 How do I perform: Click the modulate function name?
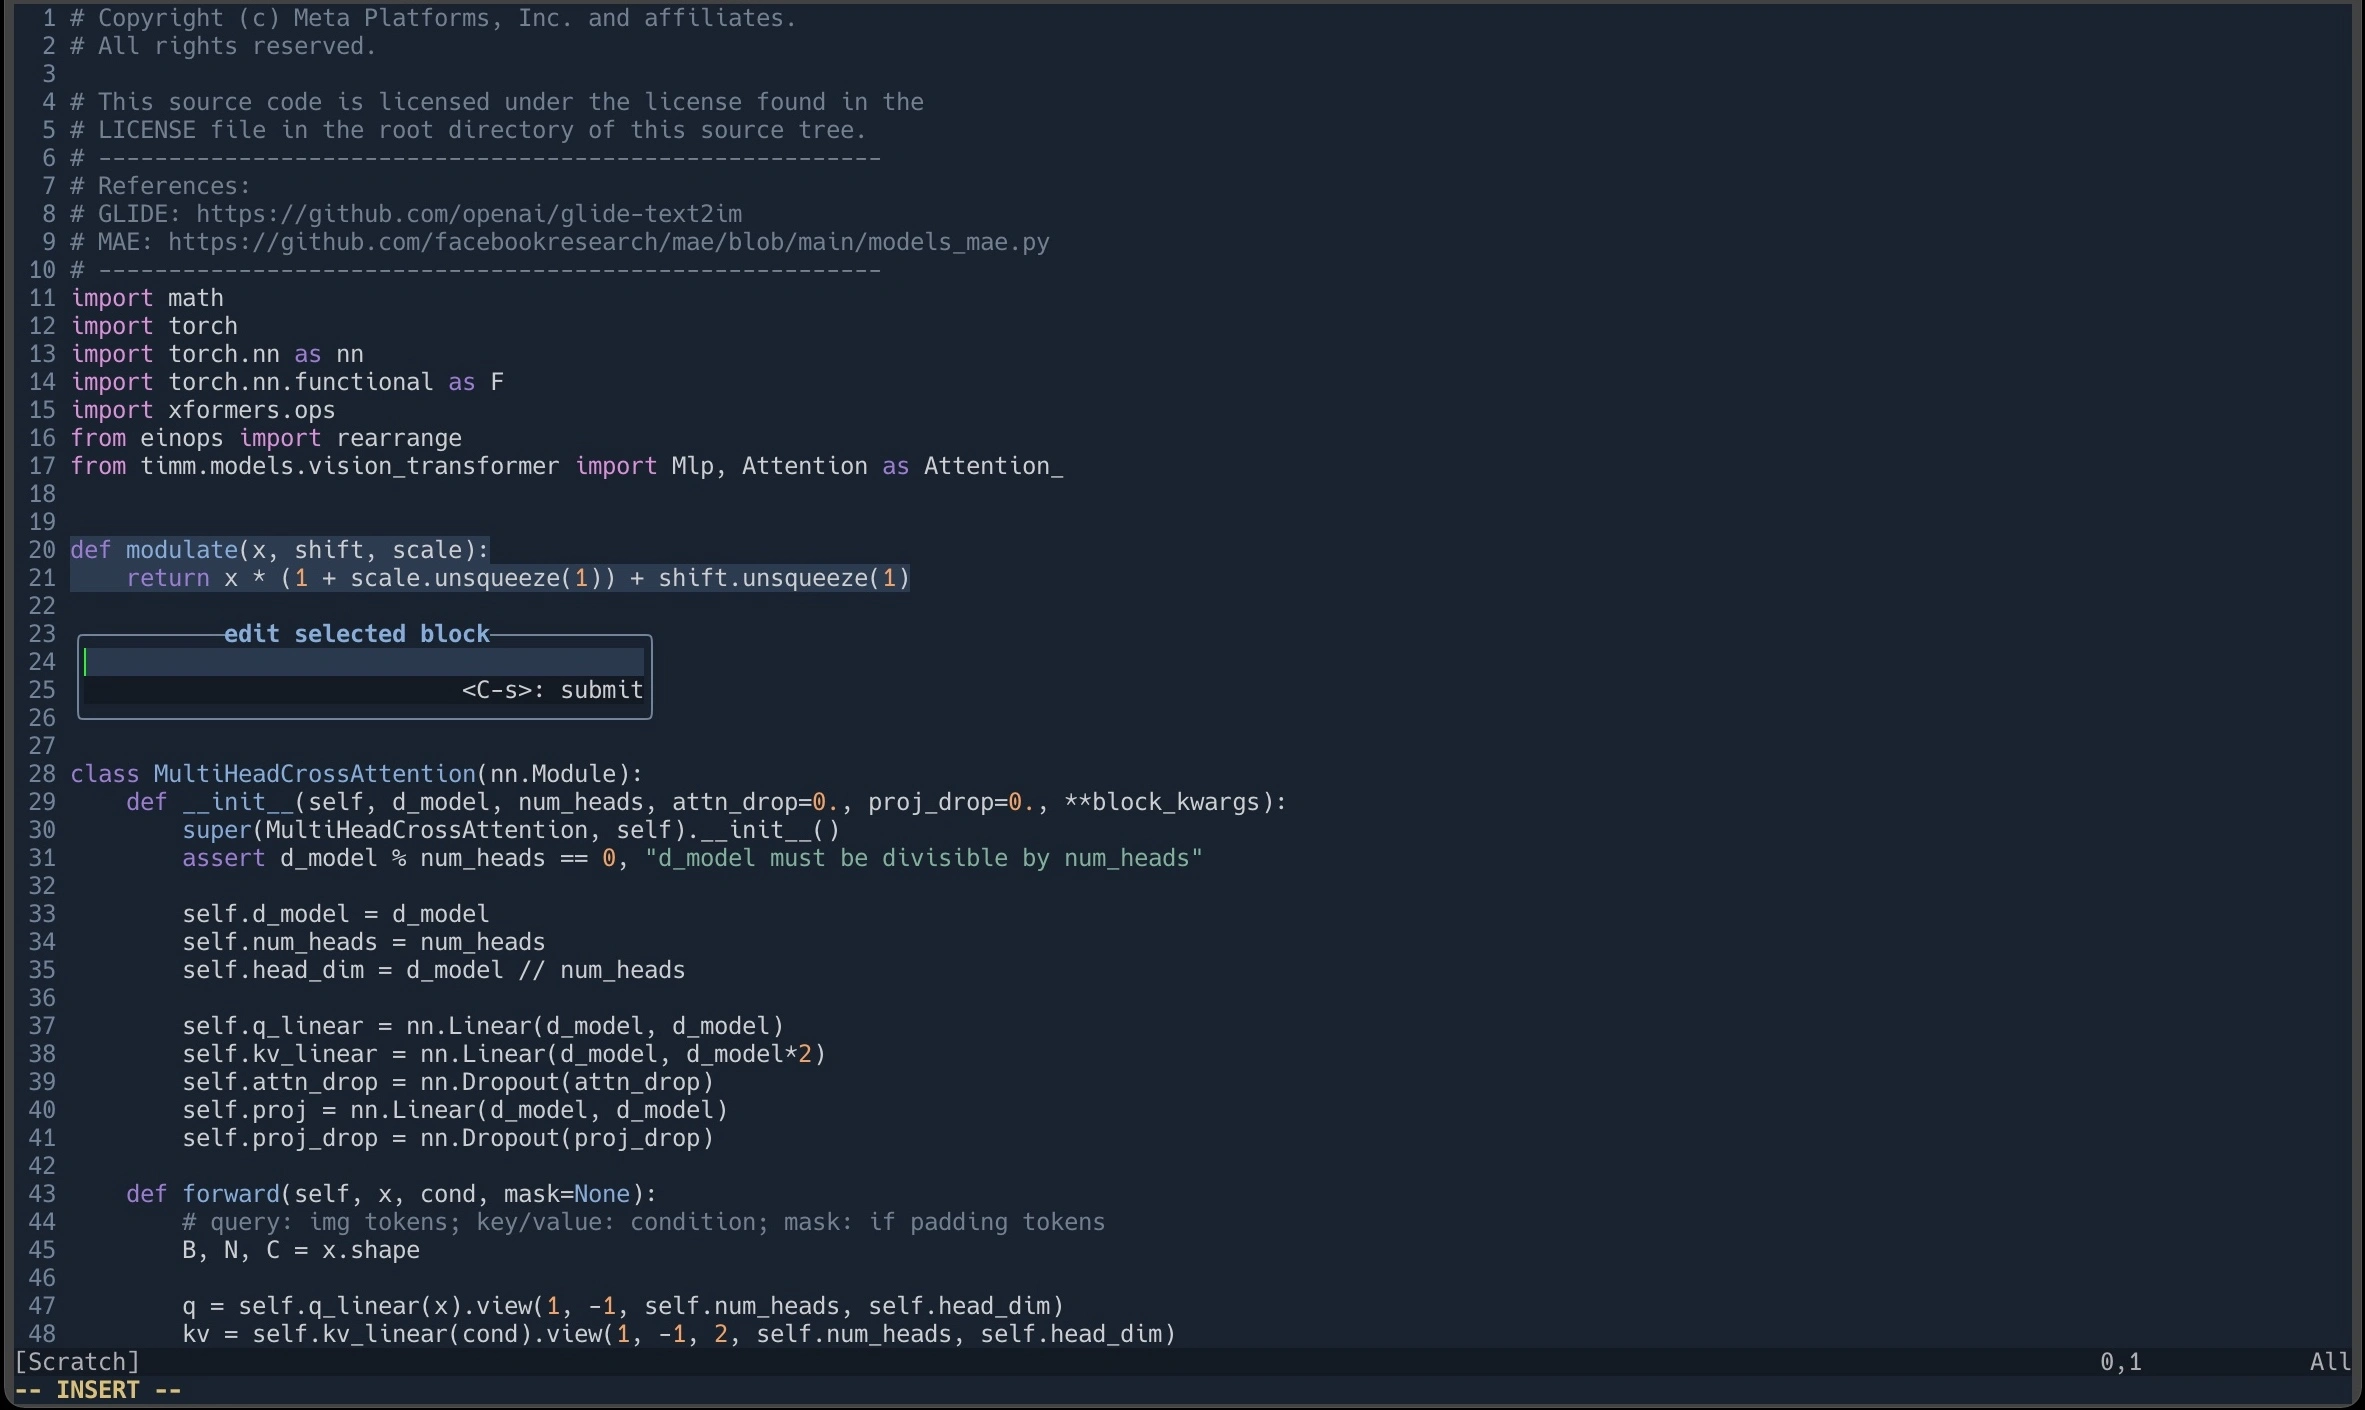click(181, 550)
